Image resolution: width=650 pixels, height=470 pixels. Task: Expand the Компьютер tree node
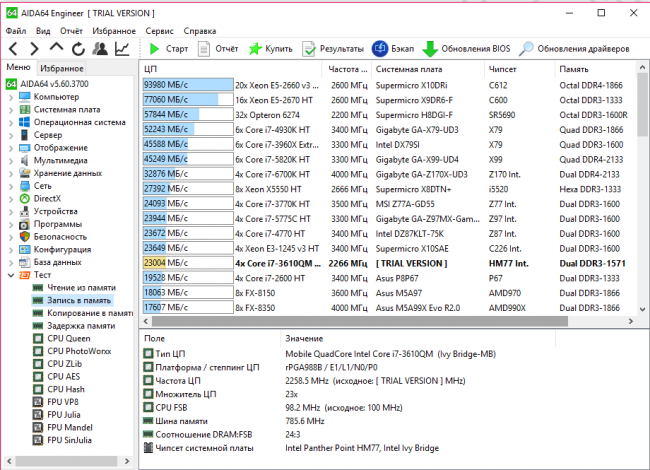pyautogui.click(x=10, y=97)
